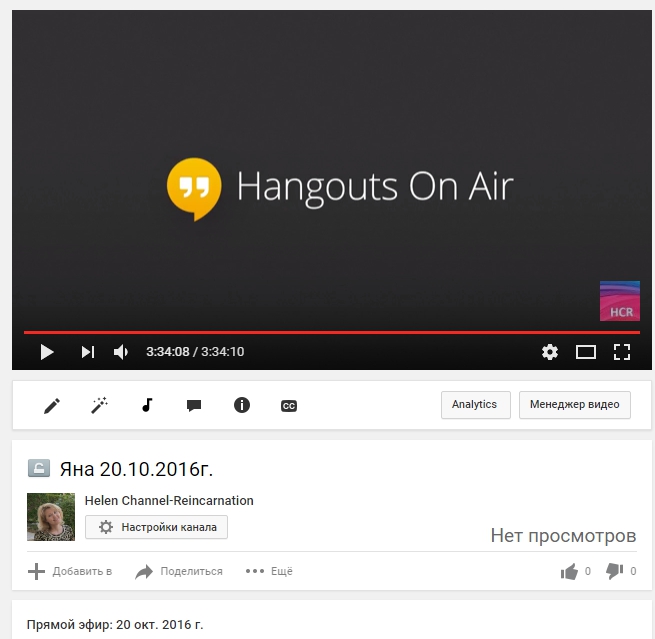Viewport: 655px width, 639px height.
Task: Enter full screen mode
Action: pyautogui.click(x=622, y=352)
